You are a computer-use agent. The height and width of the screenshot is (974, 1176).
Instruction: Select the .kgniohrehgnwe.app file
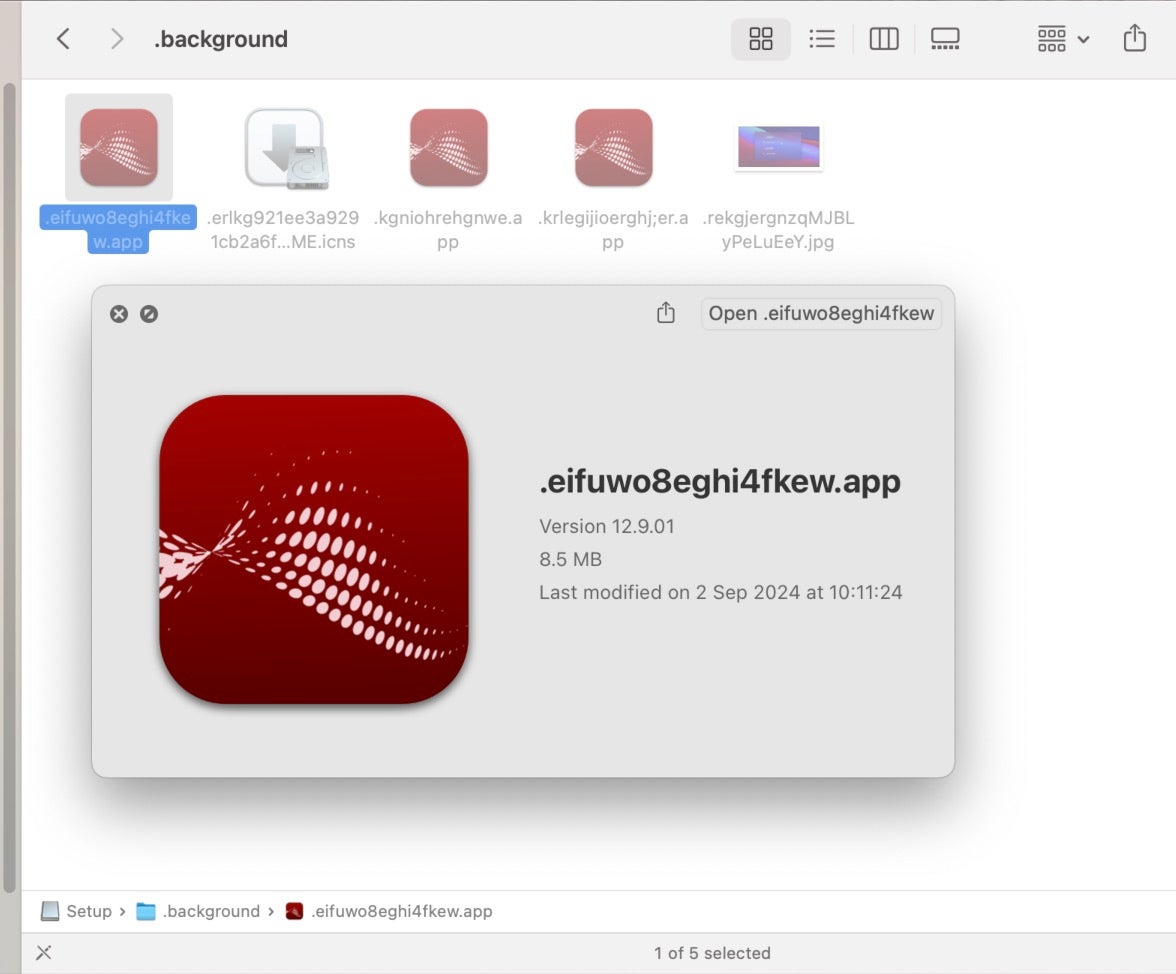[x=448, y=148]
